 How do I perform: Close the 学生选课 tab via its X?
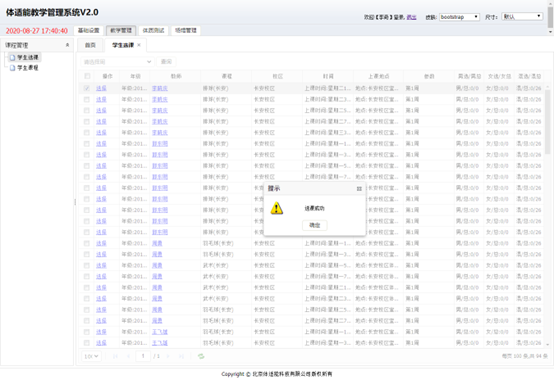139,45
